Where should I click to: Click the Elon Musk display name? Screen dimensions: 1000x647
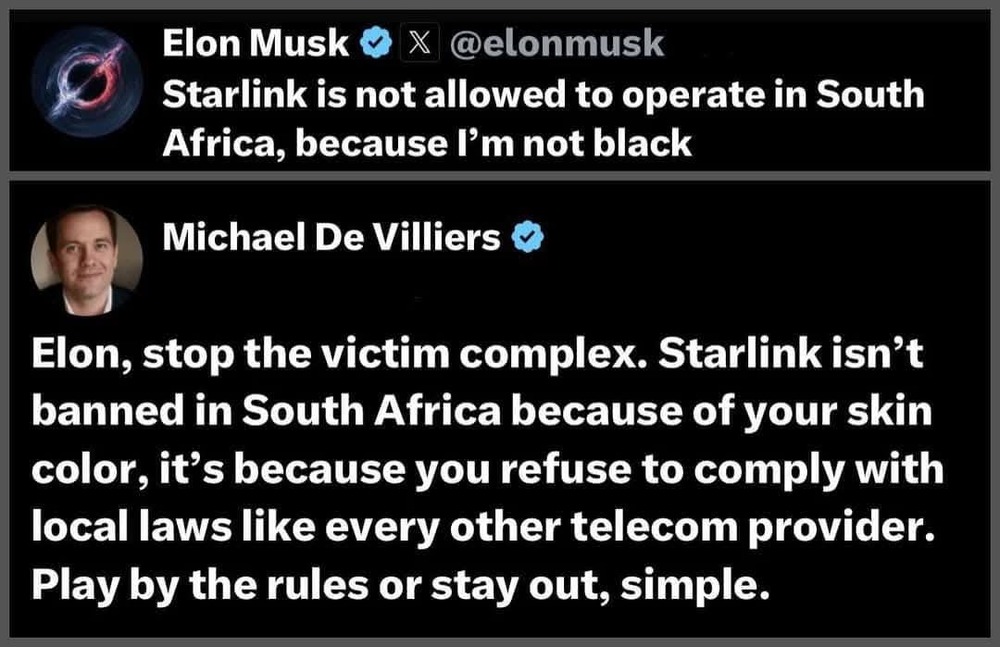pos(255,43)
